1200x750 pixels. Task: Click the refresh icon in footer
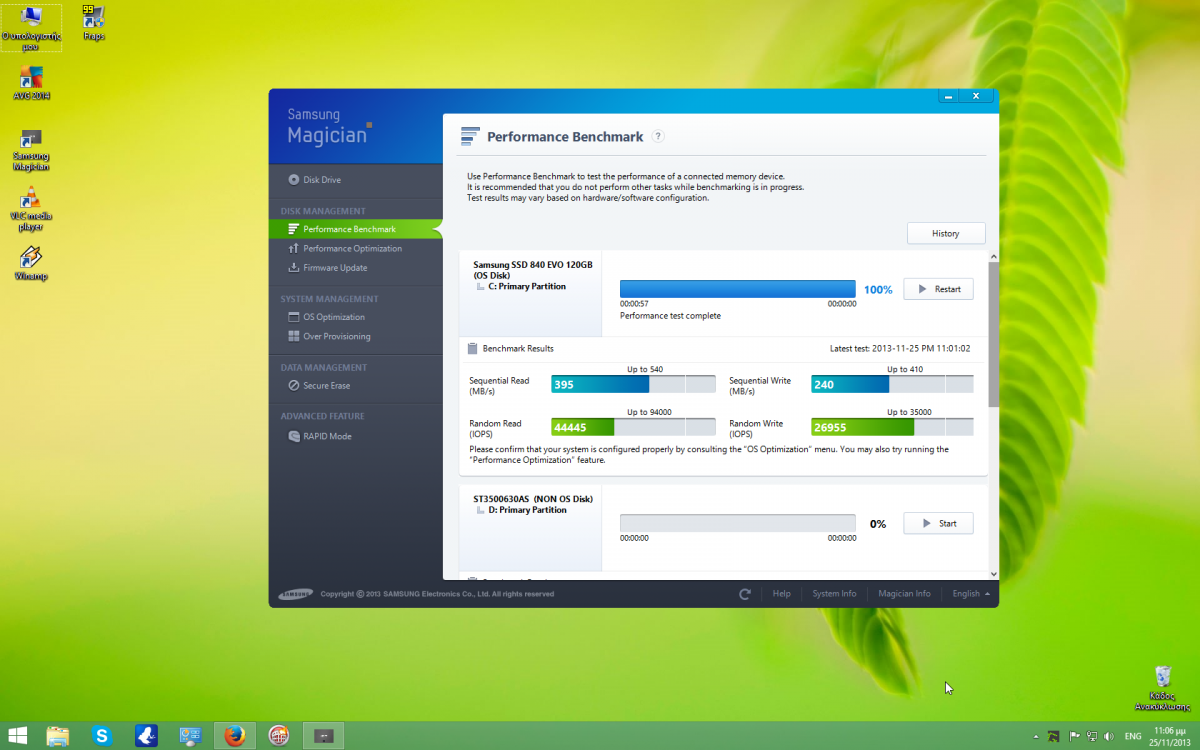click(x=745, y=594)
